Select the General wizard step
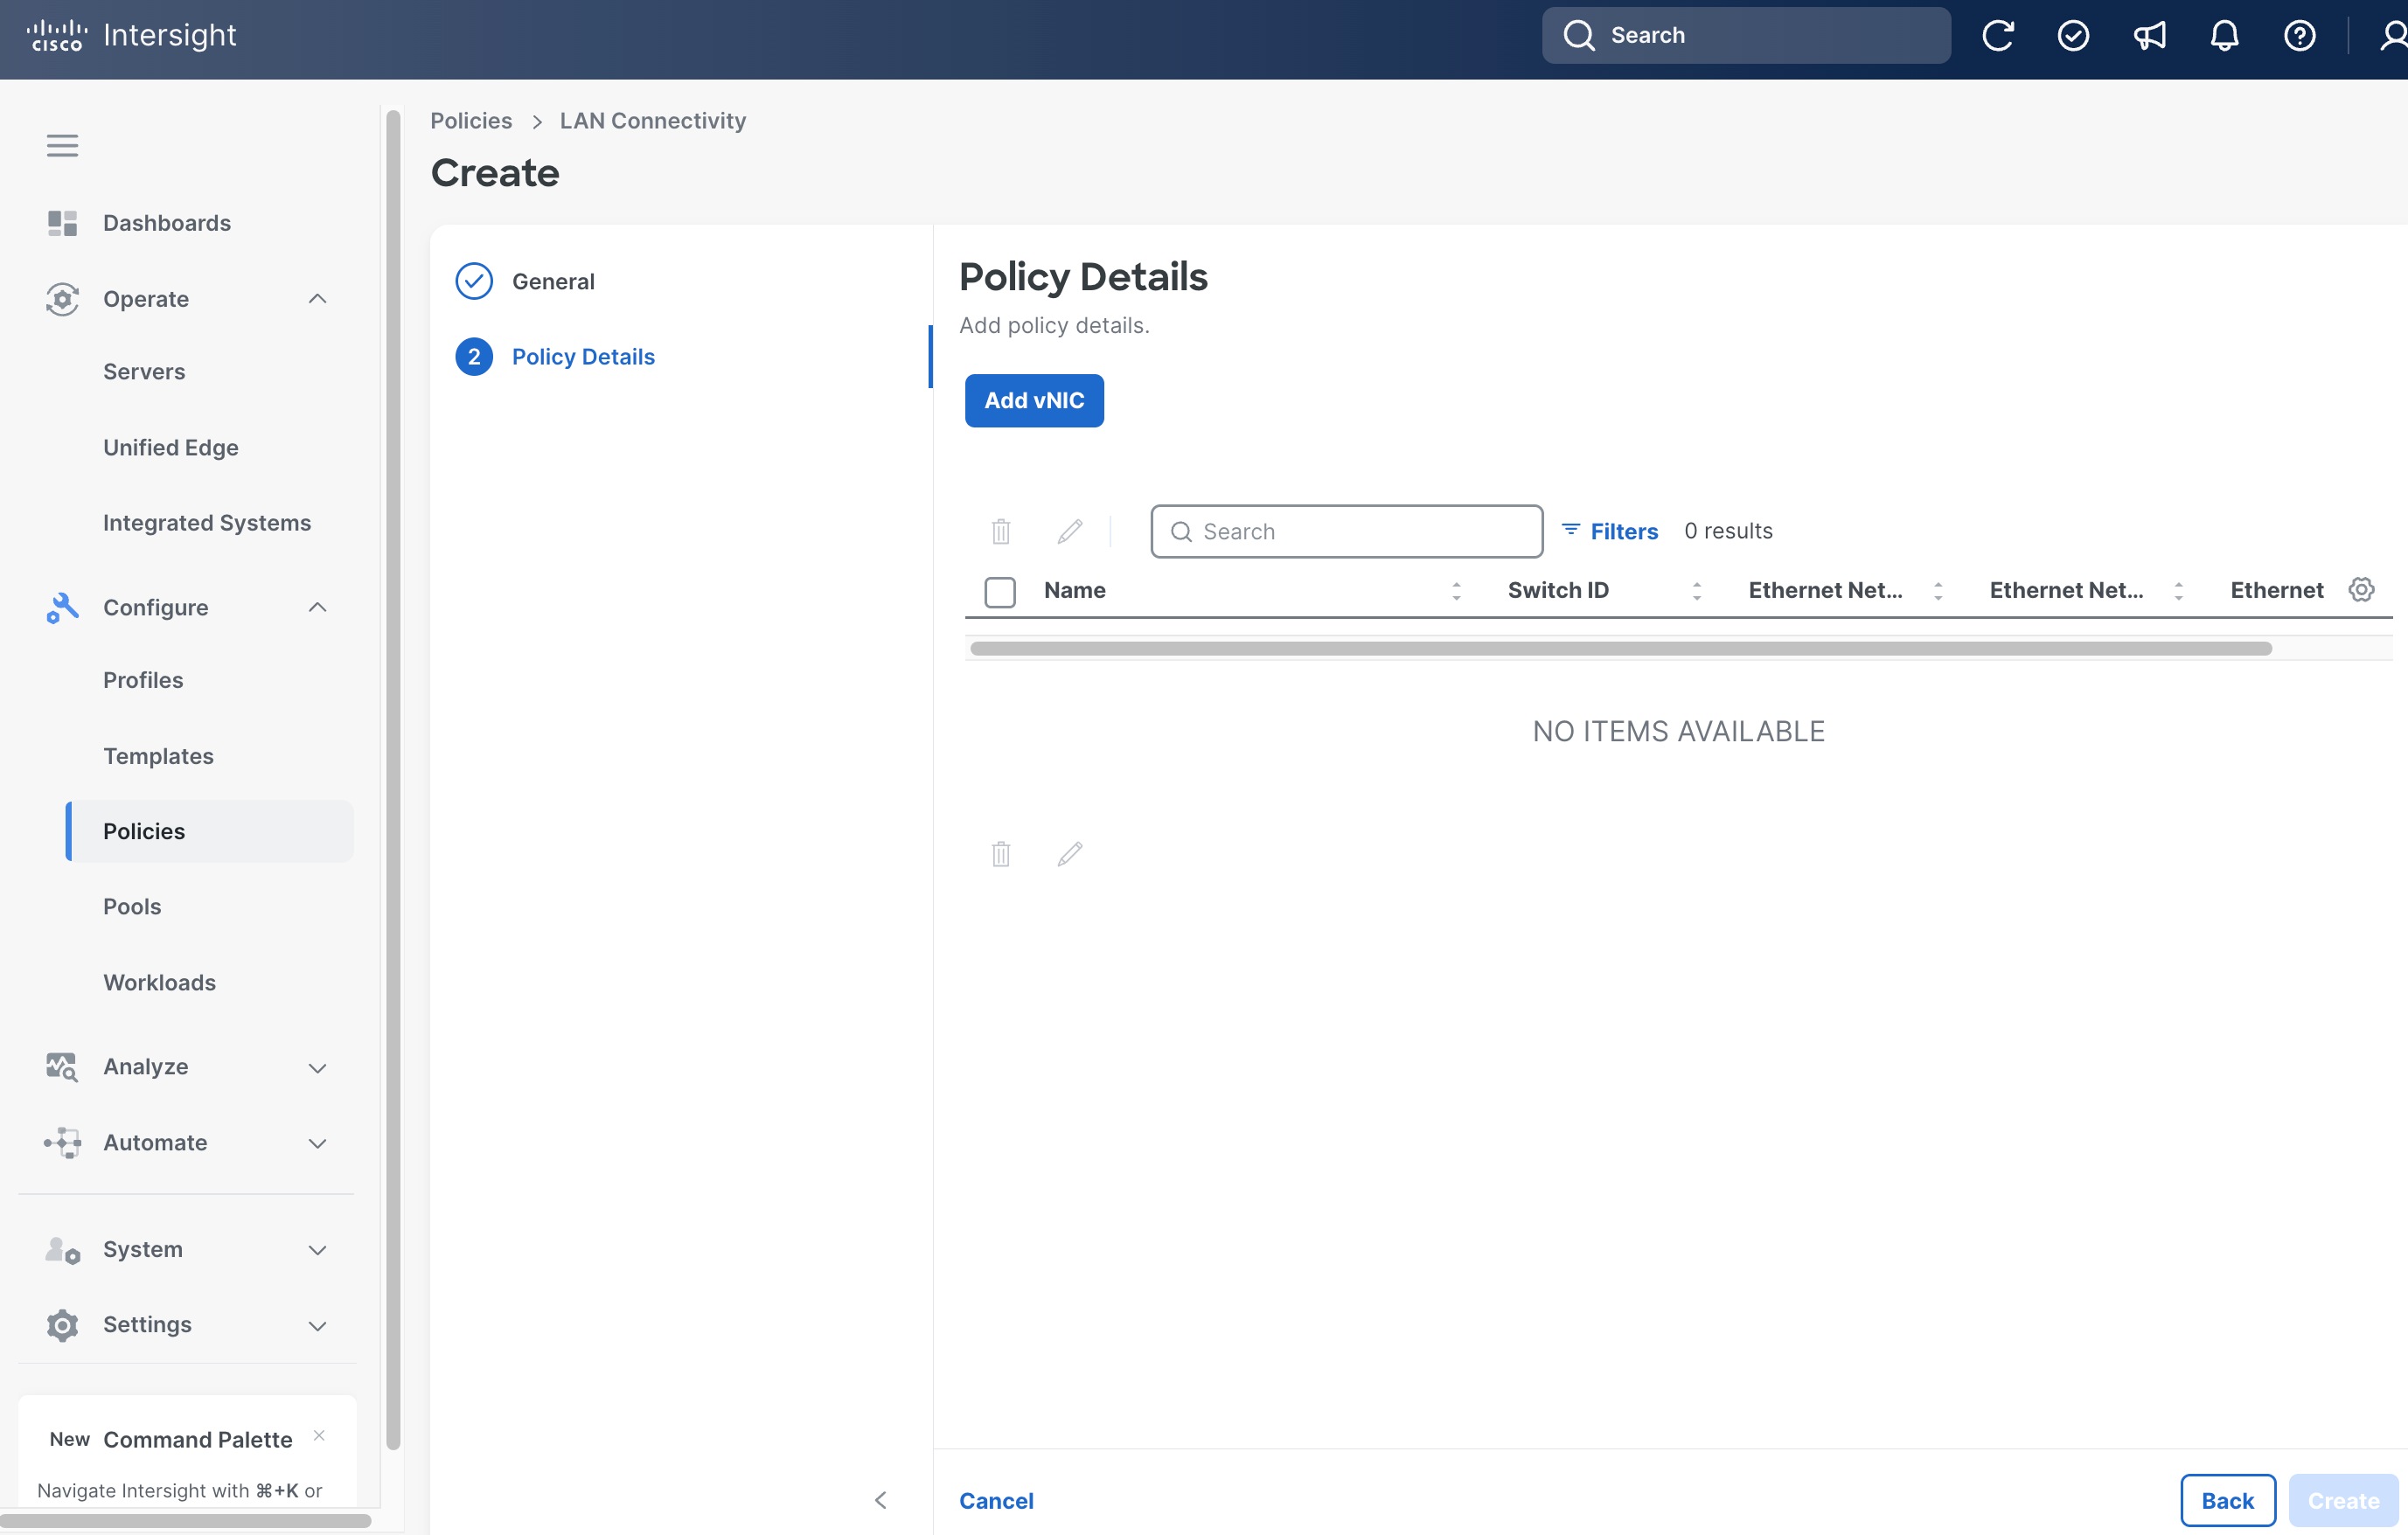2408x1535 pixels. 553,282
